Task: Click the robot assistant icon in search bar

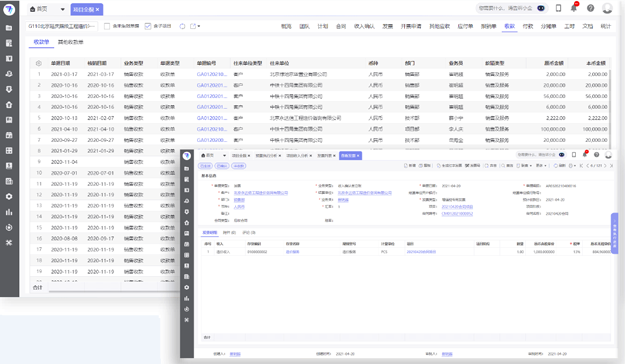Action: pos(541,8)
